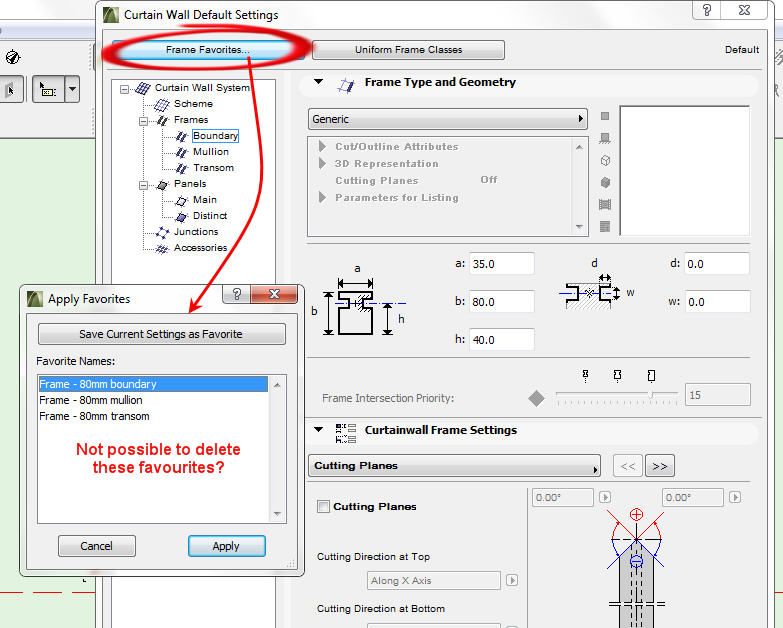
Task: Select Distinct panel tree item
Action: coord(210,216)
